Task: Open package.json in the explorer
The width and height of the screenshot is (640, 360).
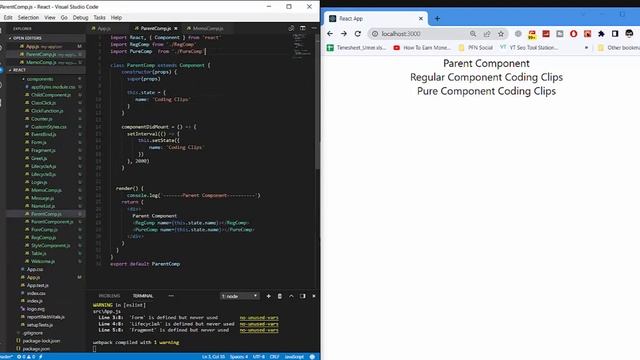Action: [x=36, y=349]
